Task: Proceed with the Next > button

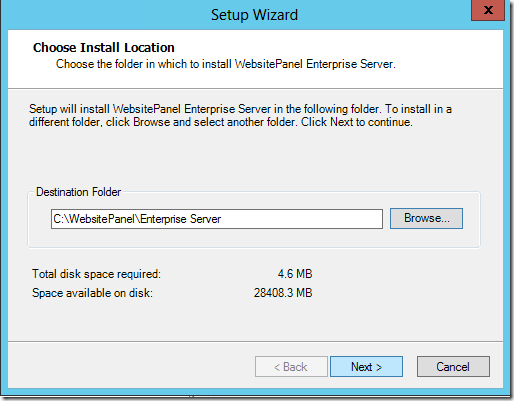Action: tap(366, 367)
